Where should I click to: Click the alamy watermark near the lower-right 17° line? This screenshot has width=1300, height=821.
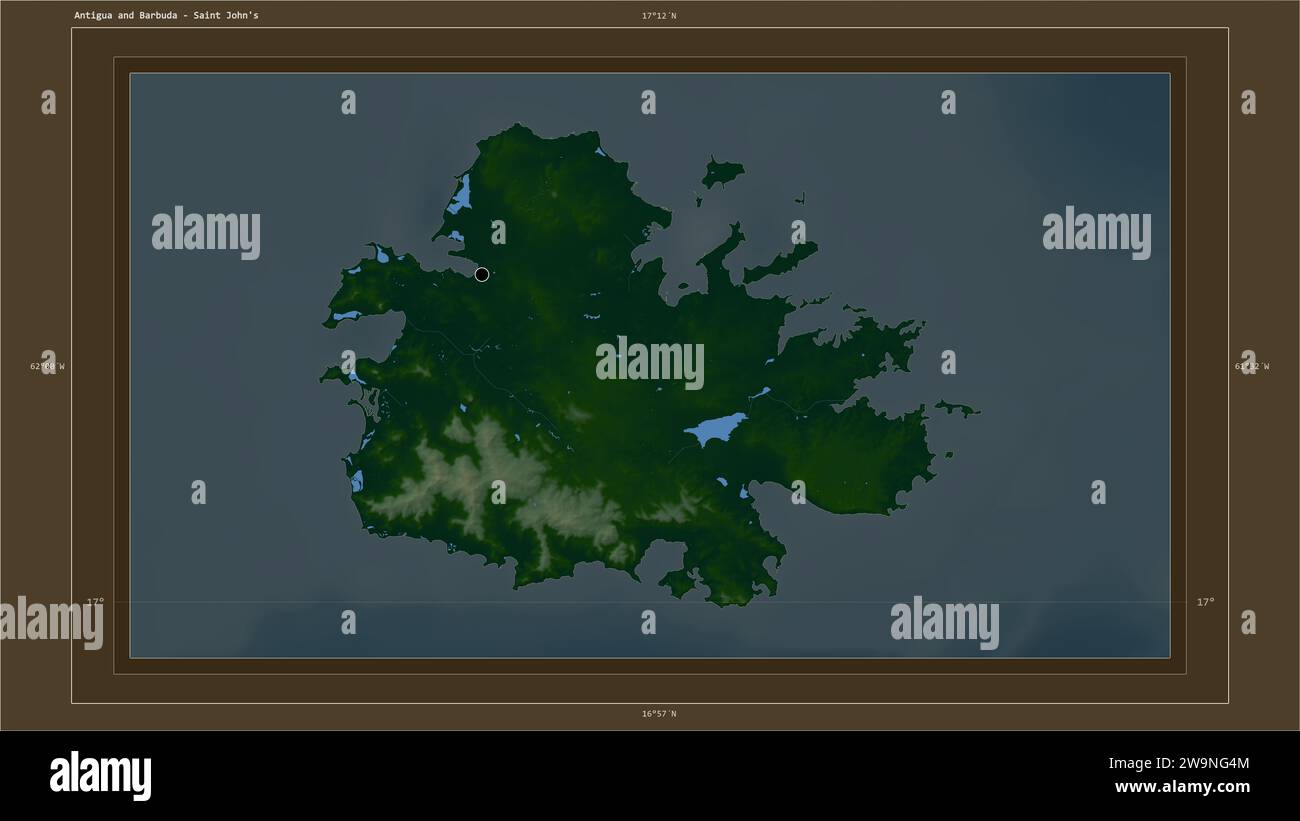point(945,623)
